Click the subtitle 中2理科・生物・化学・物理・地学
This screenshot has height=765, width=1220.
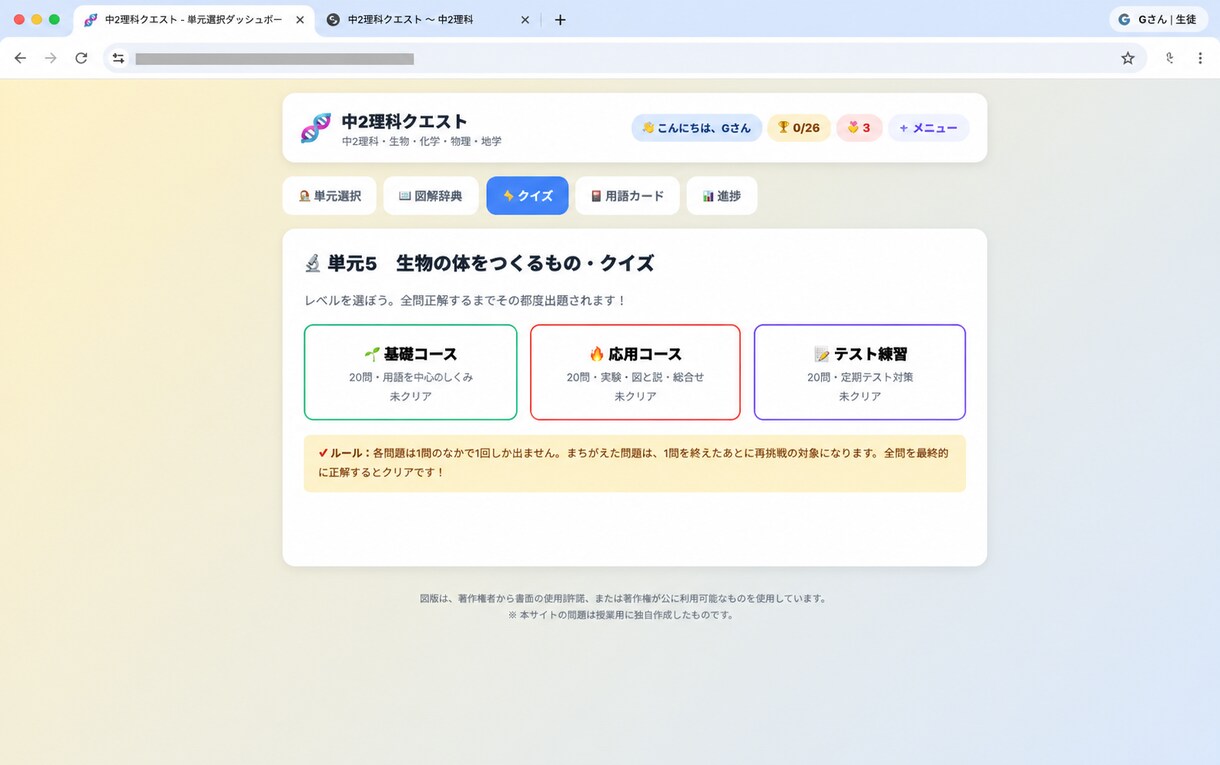422,142
